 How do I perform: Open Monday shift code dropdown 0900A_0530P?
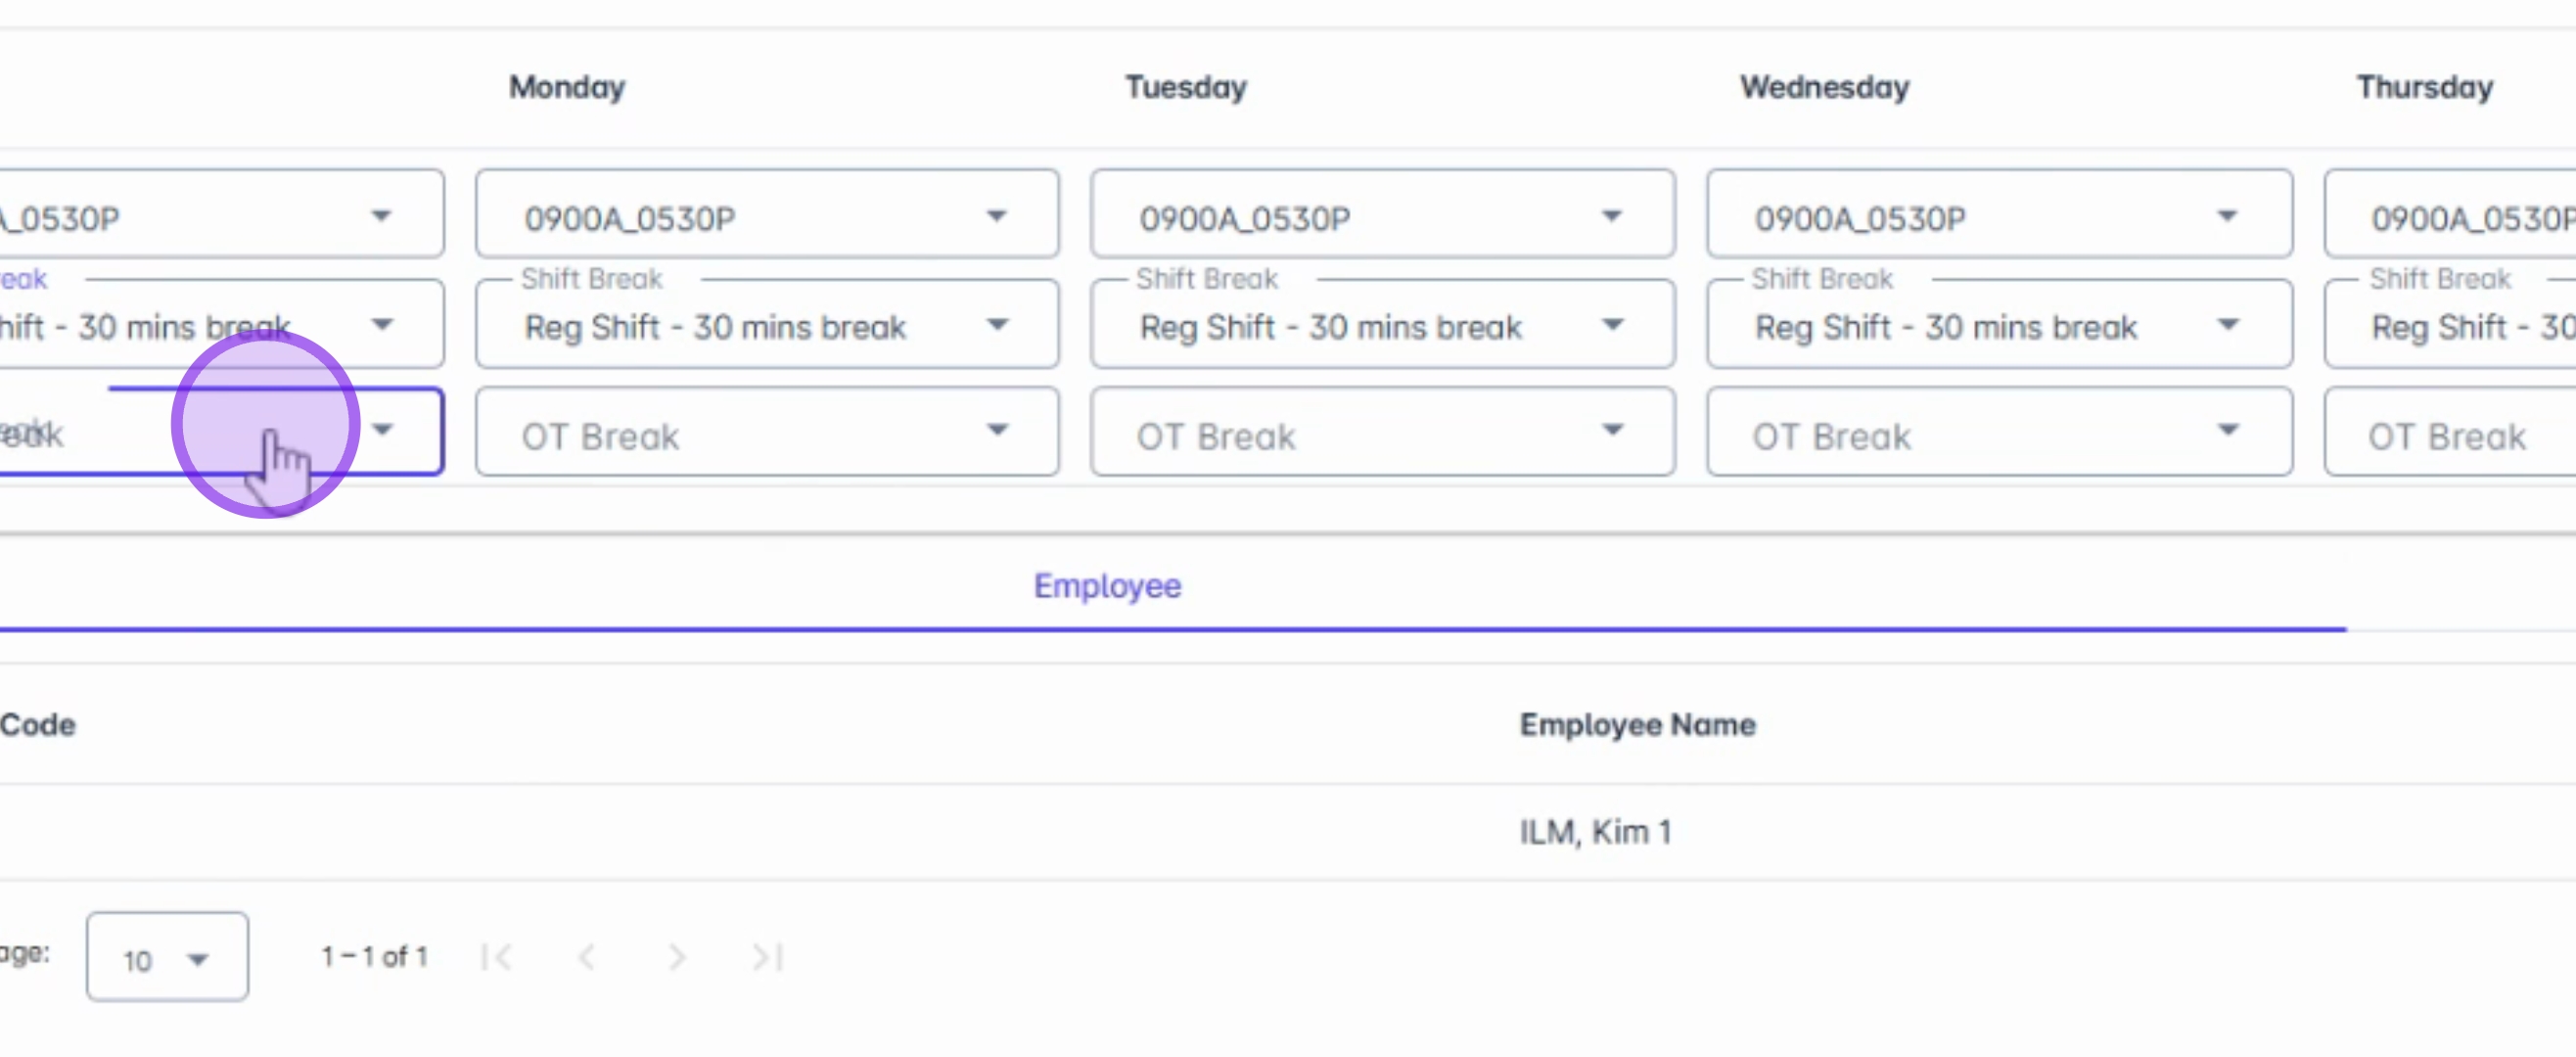pos(766,216)
